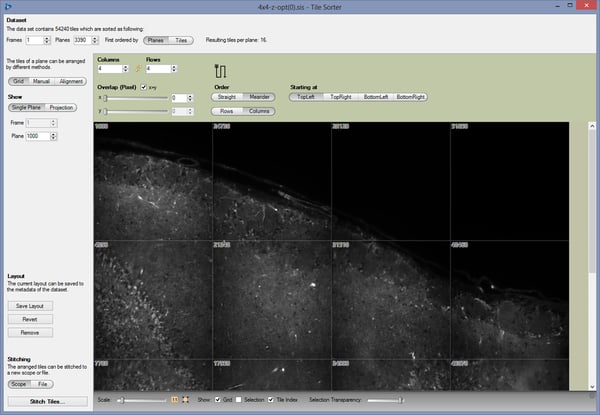Start tile ordering at BottomLeft
600x415 pixels.
click(x=376, y=97)
